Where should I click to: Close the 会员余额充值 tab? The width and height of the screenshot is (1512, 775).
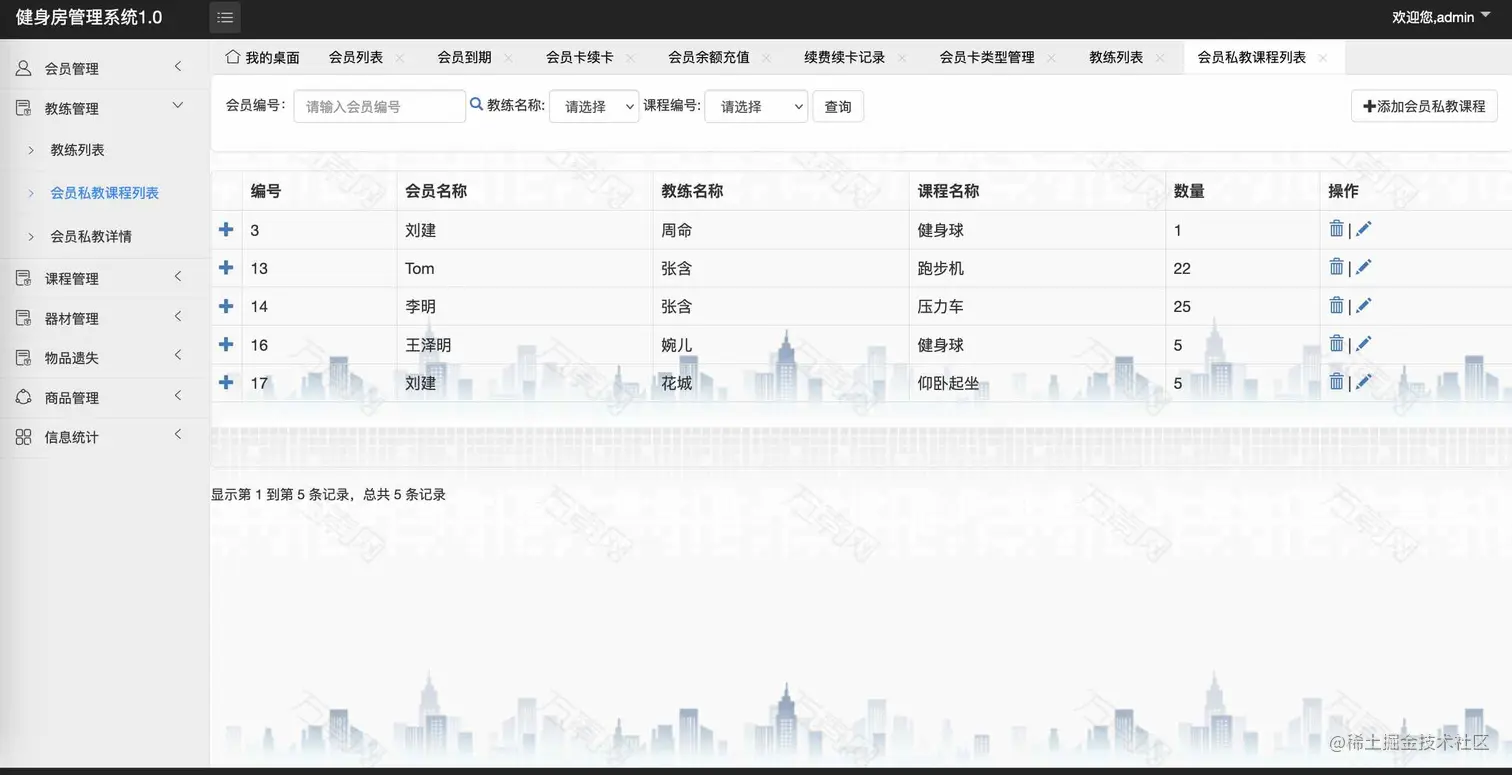(x=767, y=58)
